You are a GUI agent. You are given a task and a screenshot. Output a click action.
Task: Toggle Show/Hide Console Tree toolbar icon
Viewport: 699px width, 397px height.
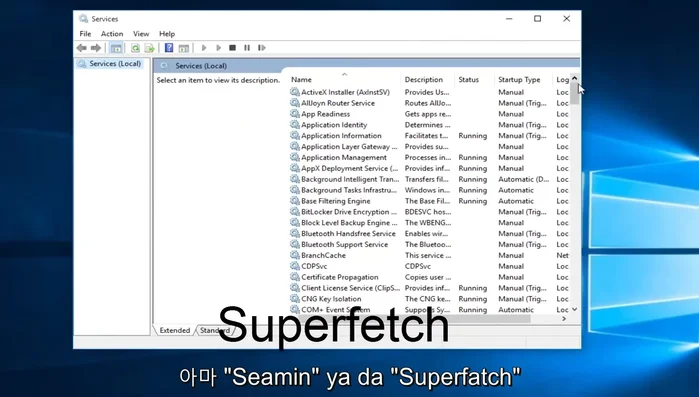click(x=116, y=48)
